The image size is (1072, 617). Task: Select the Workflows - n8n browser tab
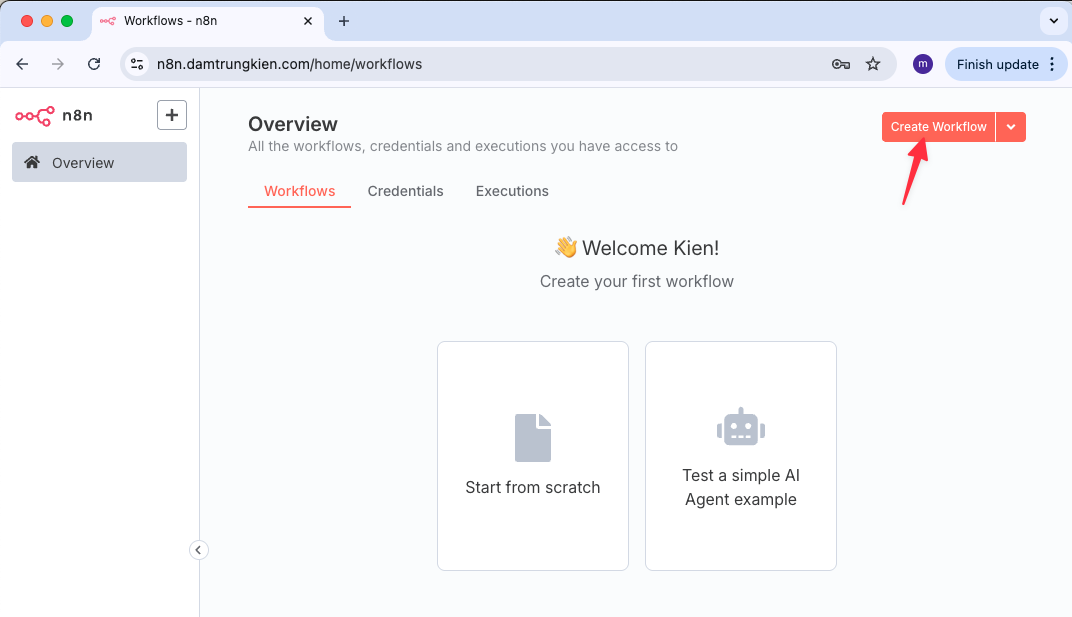[x=208, y=21]
